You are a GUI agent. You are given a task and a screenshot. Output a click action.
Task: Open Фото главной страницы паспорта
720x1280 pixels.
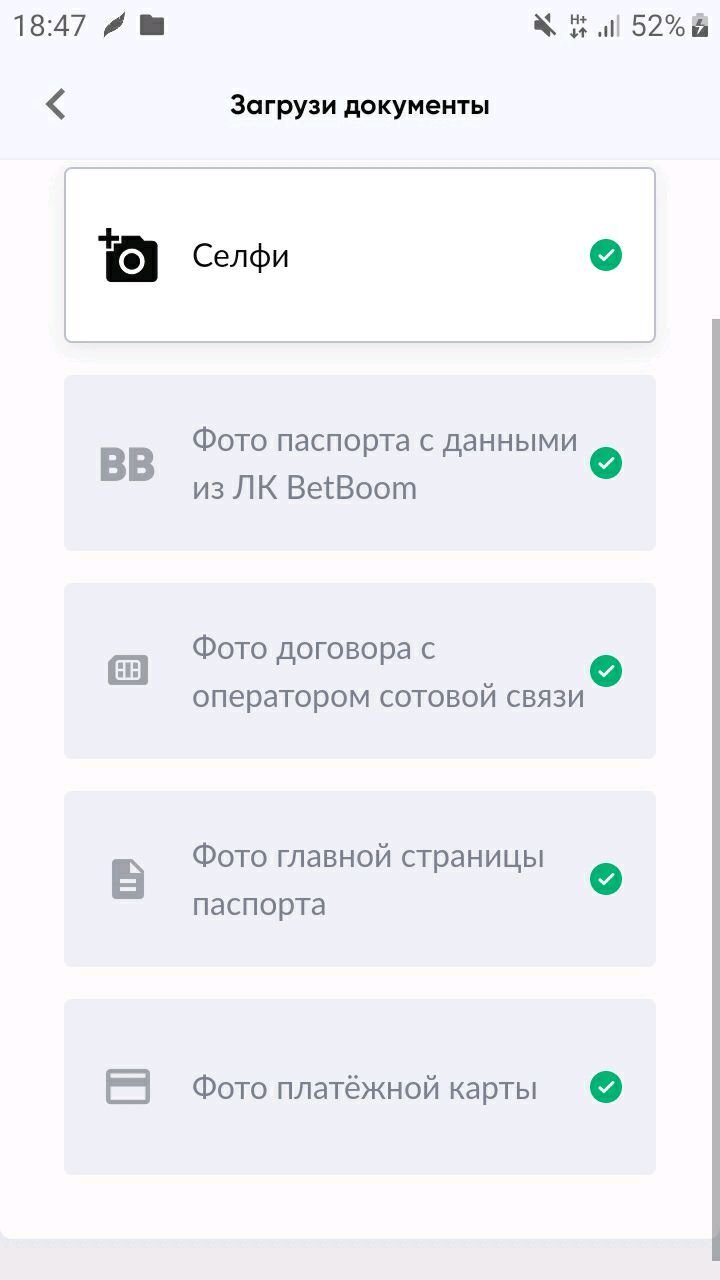pyautogui.click(x=367, y=880)
